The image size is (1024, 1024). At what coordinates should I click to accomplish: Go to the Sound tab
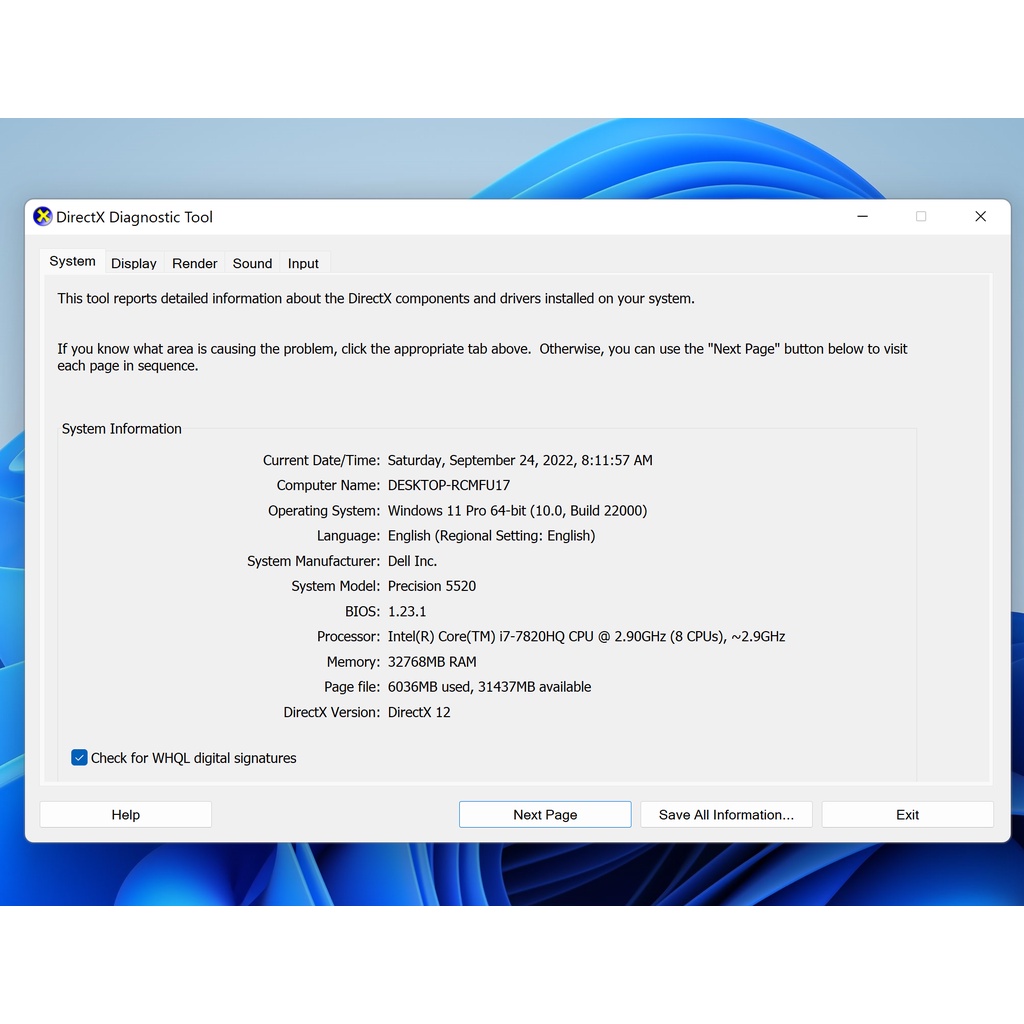252,264
